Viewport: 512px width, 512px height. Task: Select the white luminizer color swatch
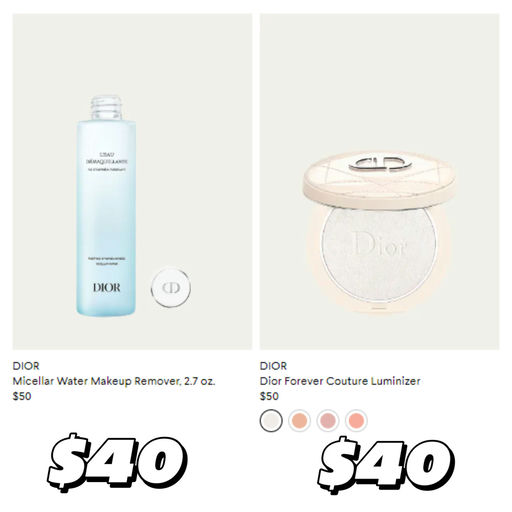point(271,420)
